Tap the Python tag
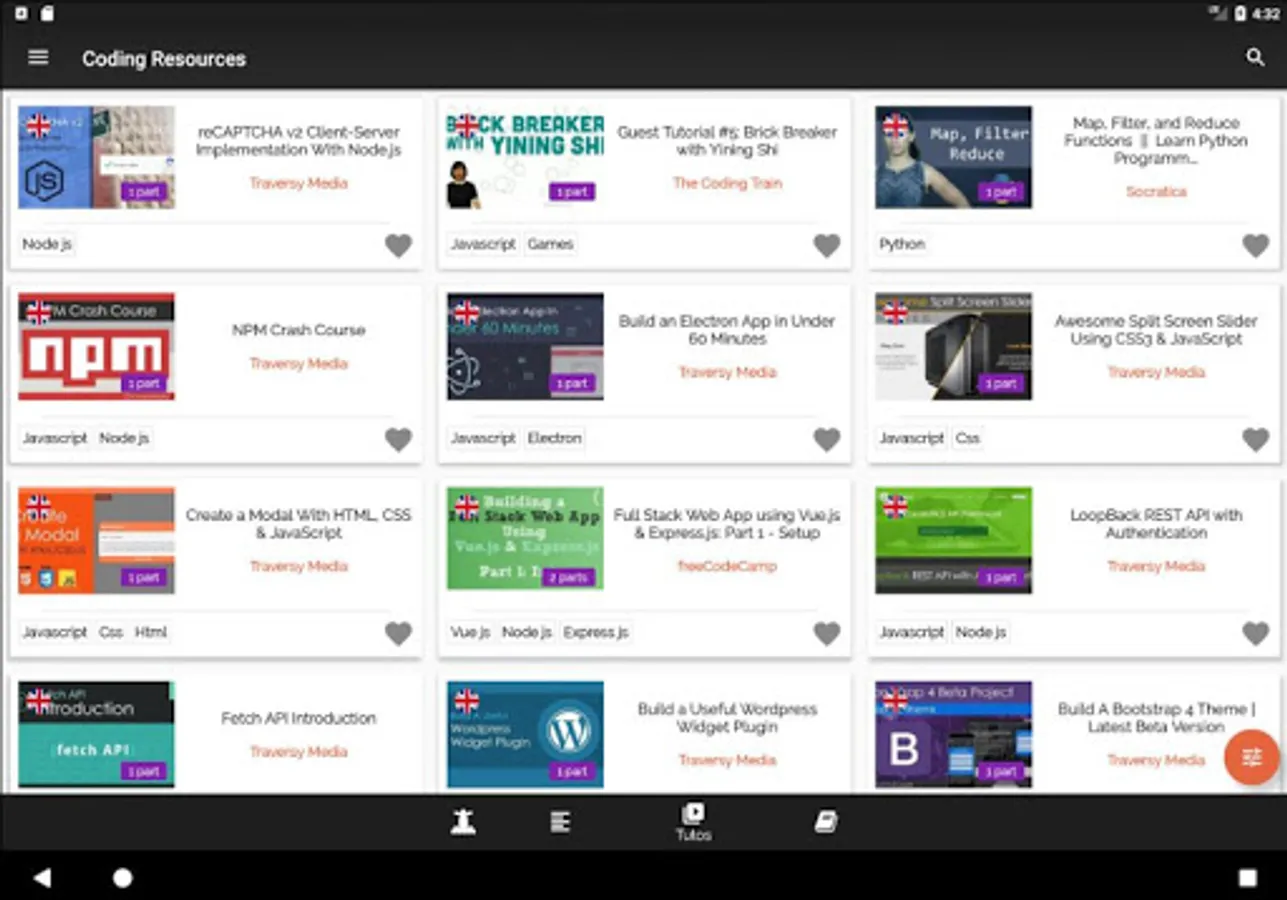Viewport: 1287px width, 900px height. tap(902, 244)
